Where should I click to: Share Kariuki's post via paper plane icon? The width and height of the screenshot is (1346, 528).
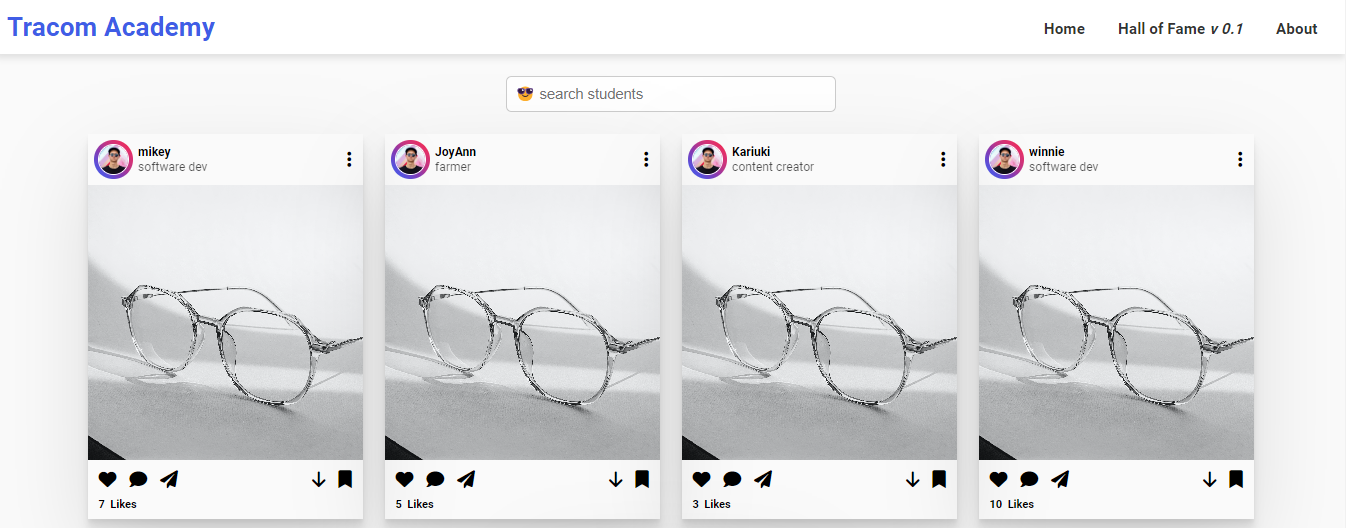(x=763, y=480)
